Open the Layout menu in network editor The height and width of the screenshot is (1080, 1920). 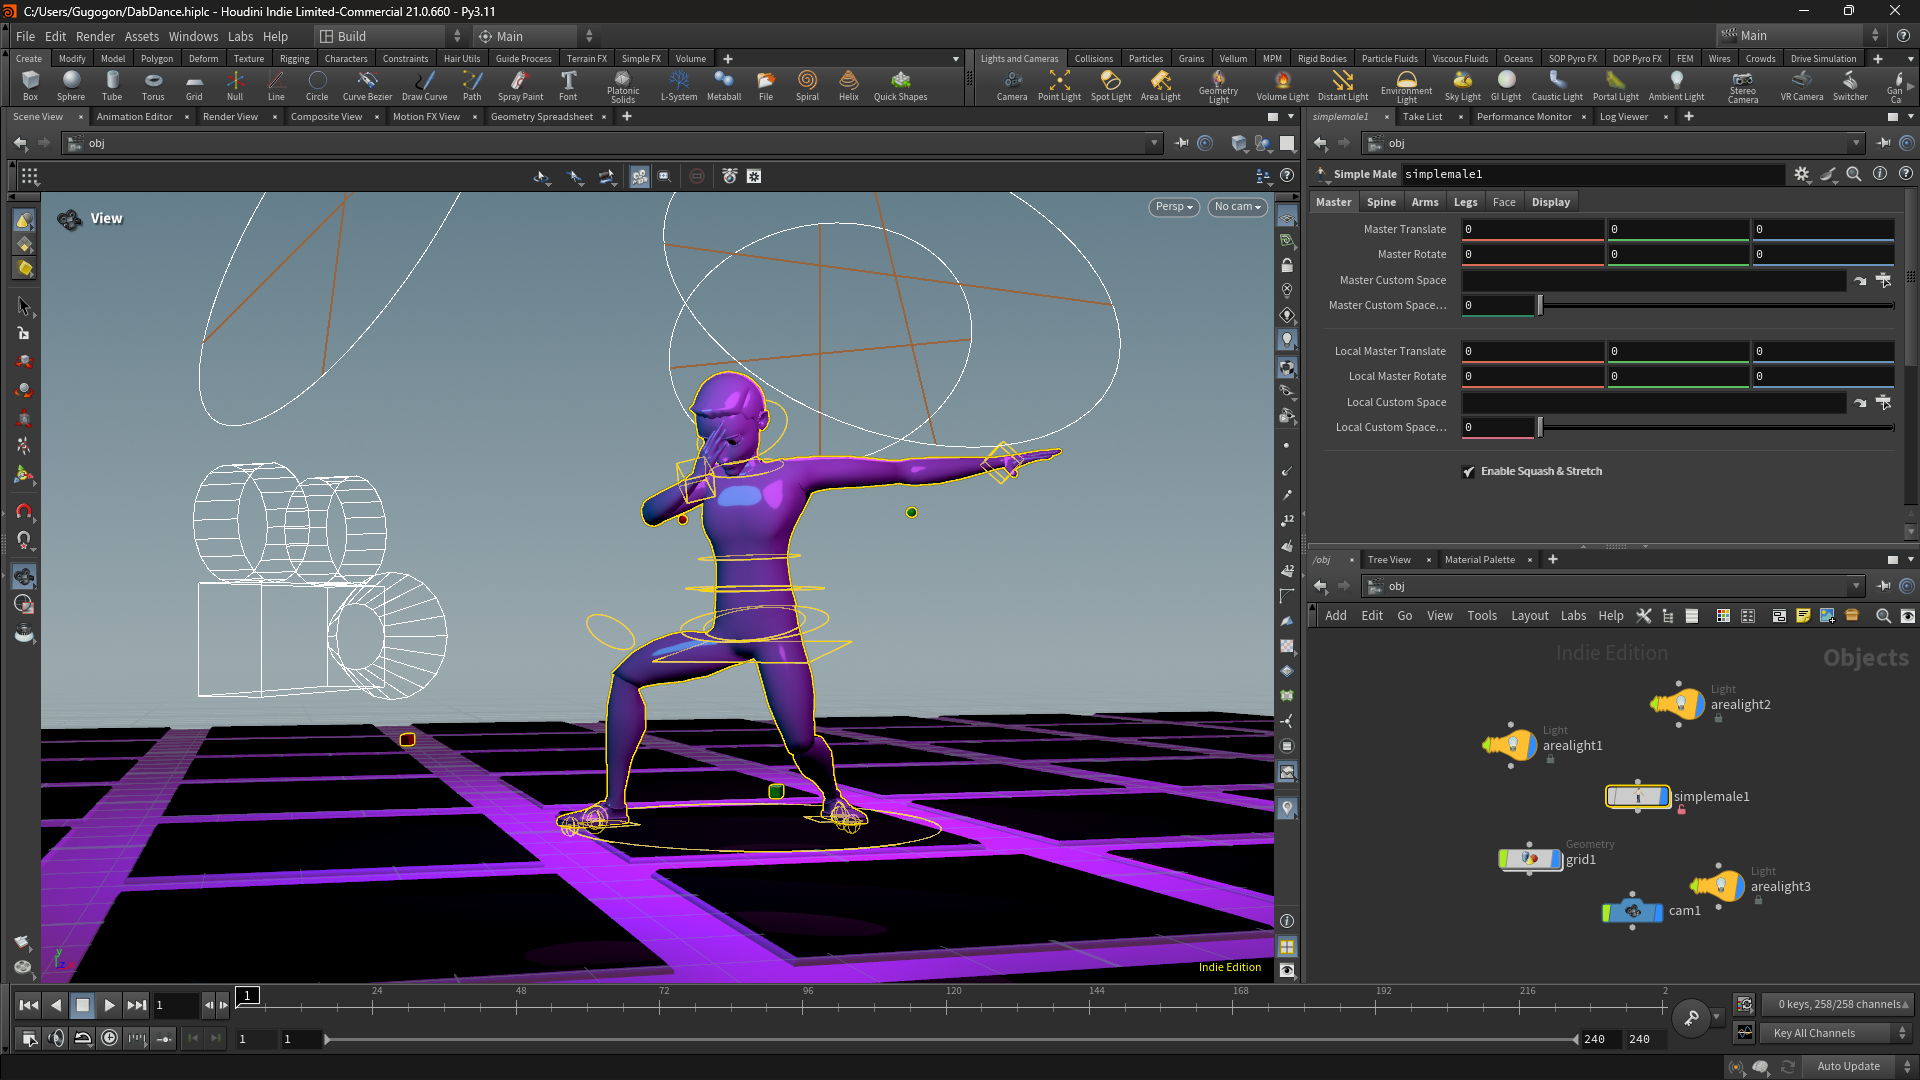(1529, 616)
